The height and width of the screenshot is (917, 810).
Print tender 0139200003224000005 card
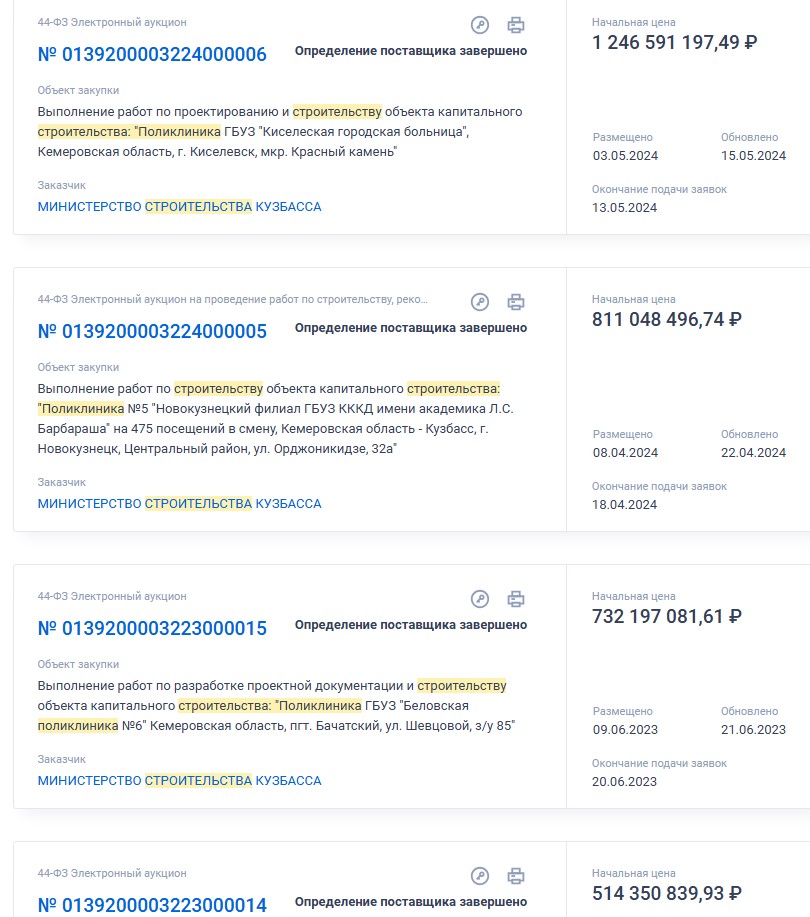pyautogui.click(x=515, y=302)
